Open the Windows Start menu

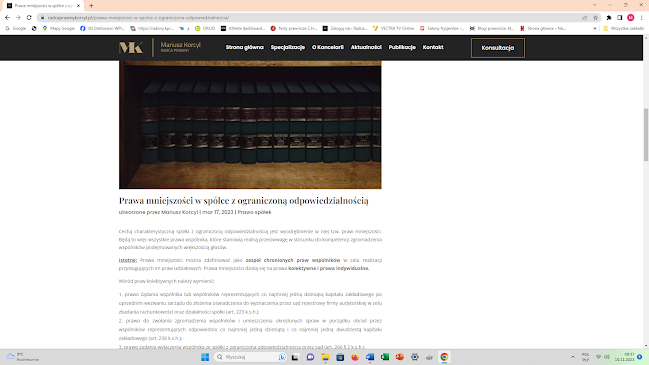coord(205,357)
